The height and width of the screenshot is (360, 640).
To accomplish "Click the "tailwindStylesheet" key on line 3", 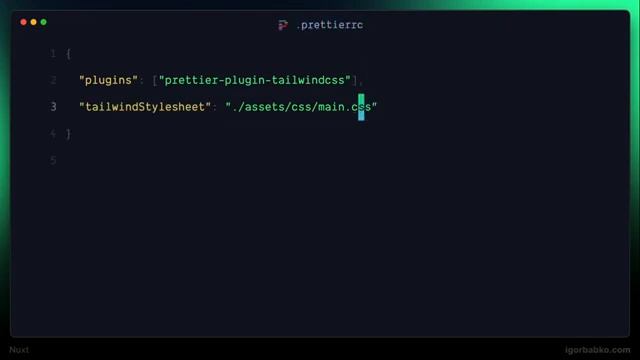I will coord(145,107).
